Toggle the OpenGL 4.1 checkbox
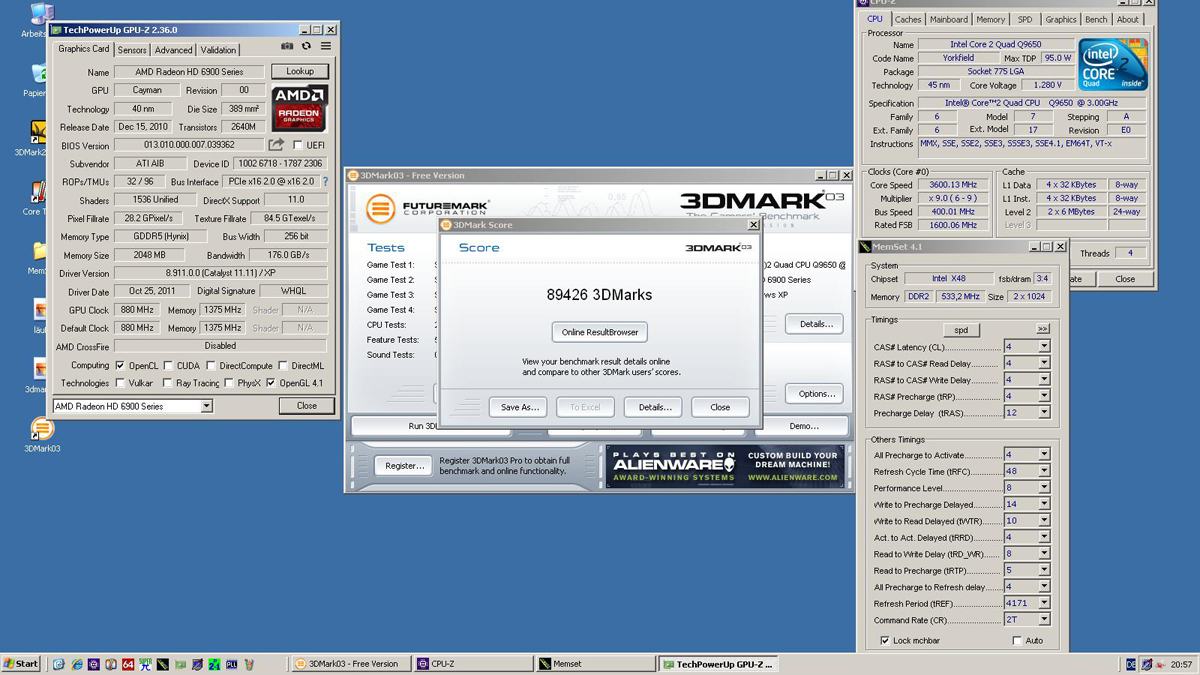 coord(271,383)
